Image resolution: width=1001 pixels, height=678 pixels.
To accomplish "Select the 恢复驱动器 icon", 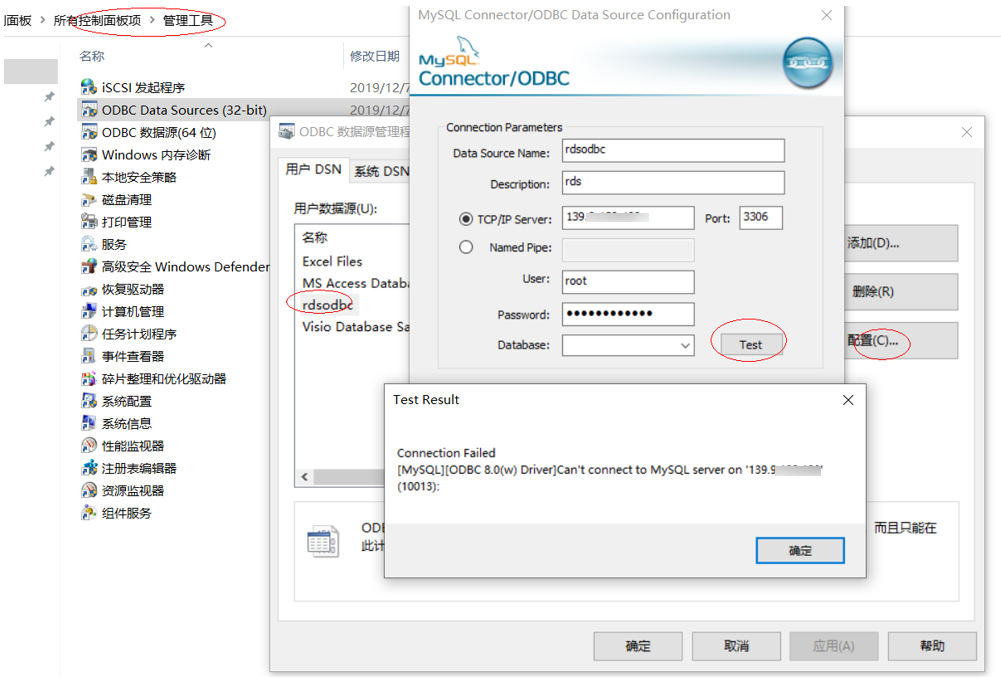I will coord(89,289).
